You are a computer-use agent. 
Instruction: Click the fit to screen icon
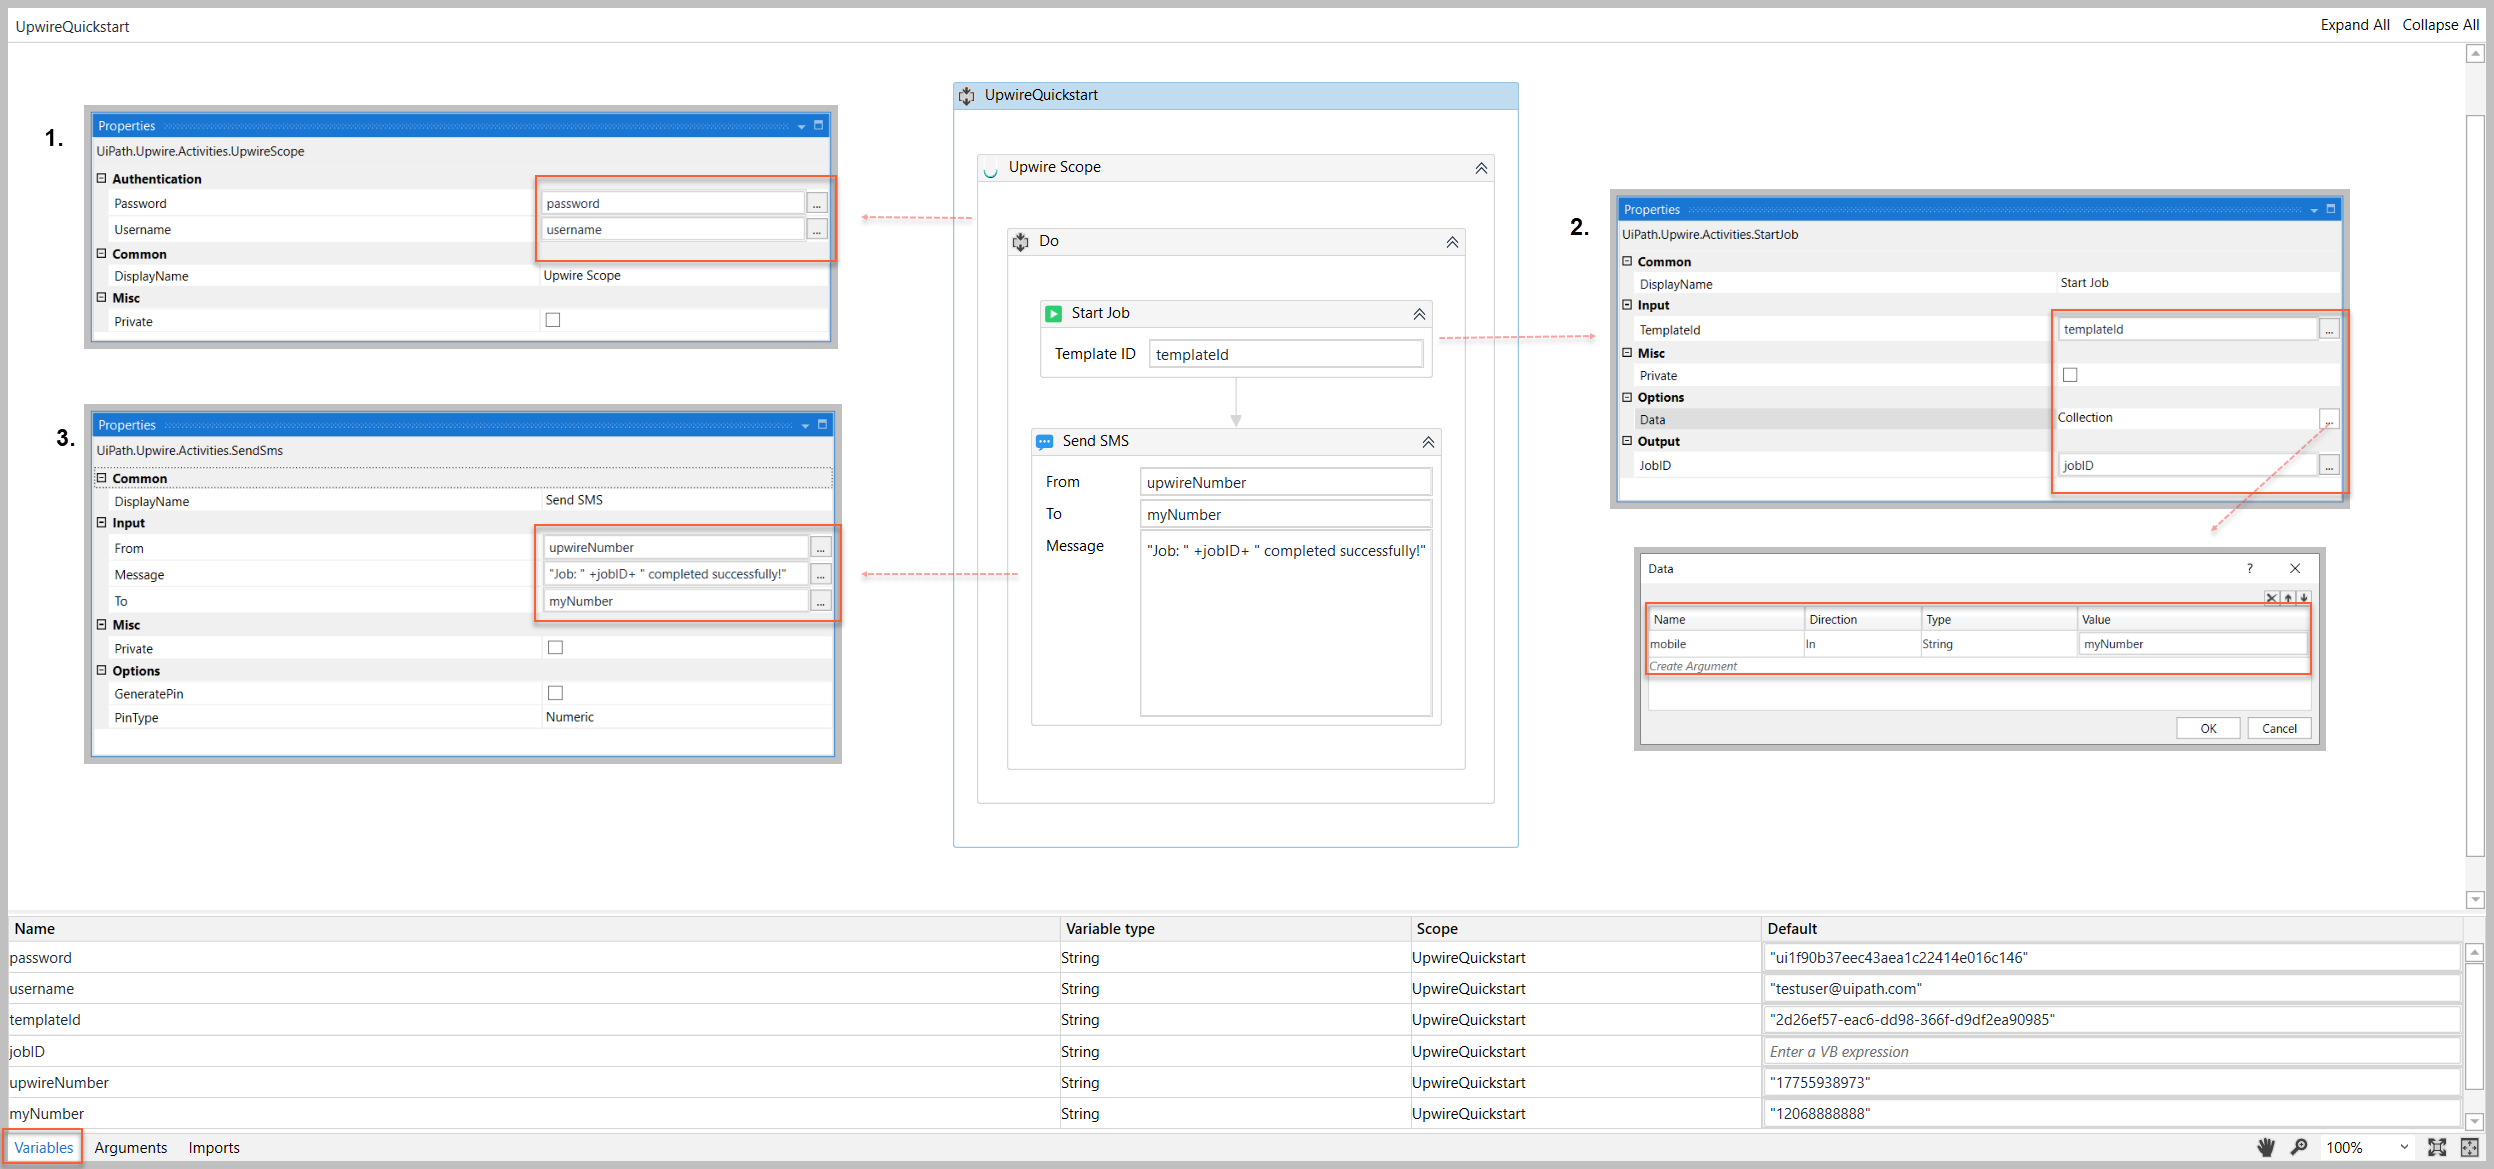click(x=2437, y=1147)
